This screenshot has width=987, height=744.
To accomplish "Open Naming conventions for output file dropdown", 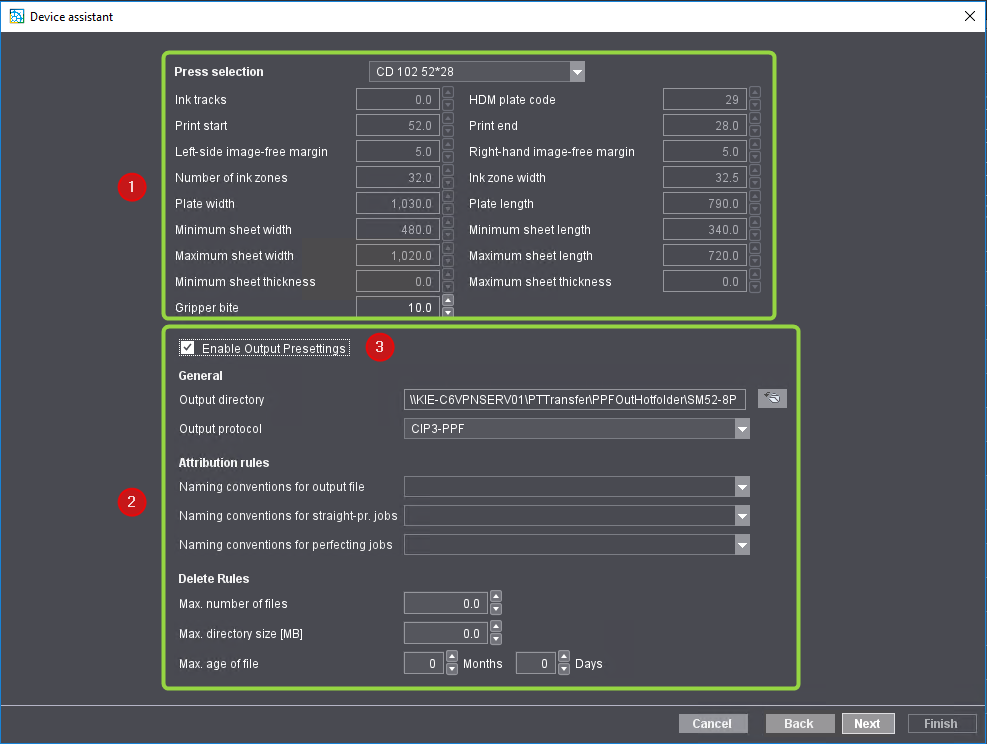I will pyautogui.click(x=741, y=487).
